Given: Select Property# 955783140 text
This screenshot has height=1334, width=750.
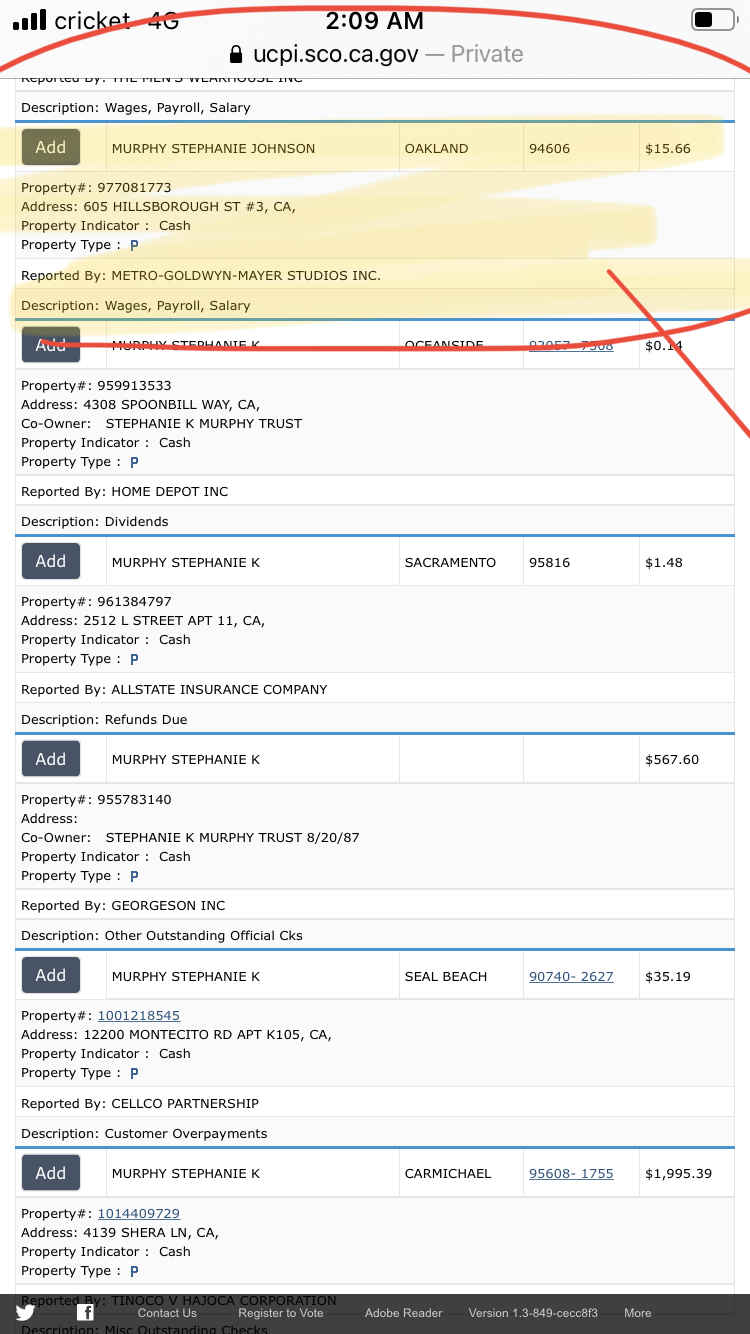Looking at the screenshot, I should (96, 800).
